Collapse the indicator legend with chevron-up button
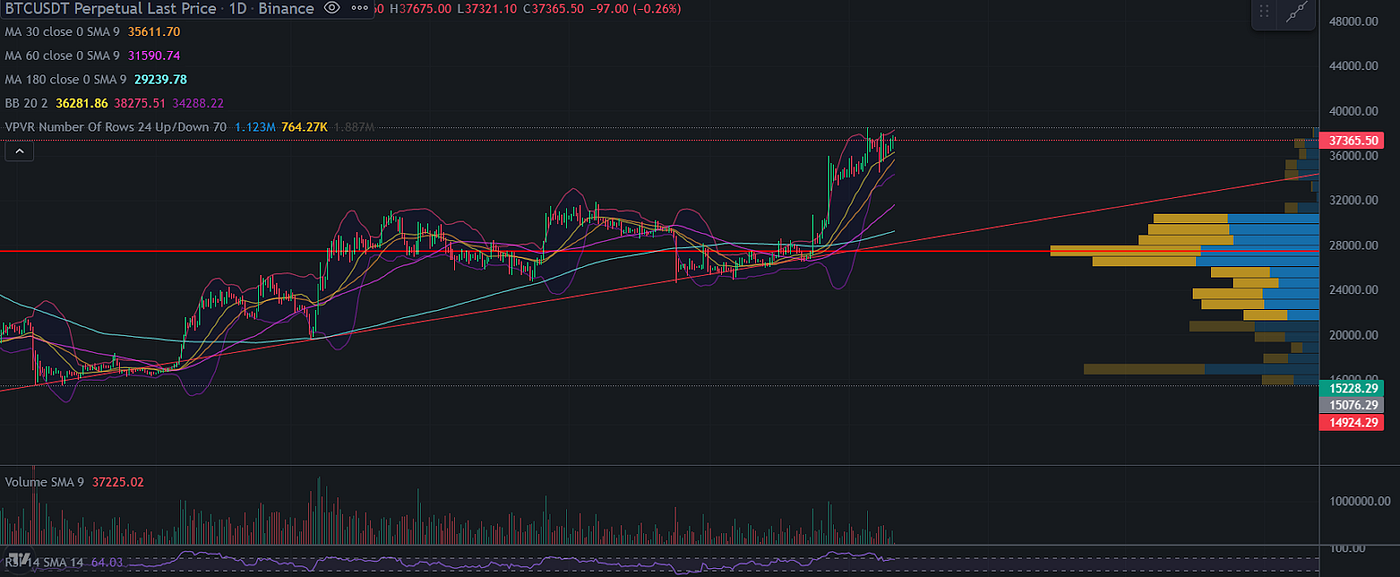 (x=18, y=152)
